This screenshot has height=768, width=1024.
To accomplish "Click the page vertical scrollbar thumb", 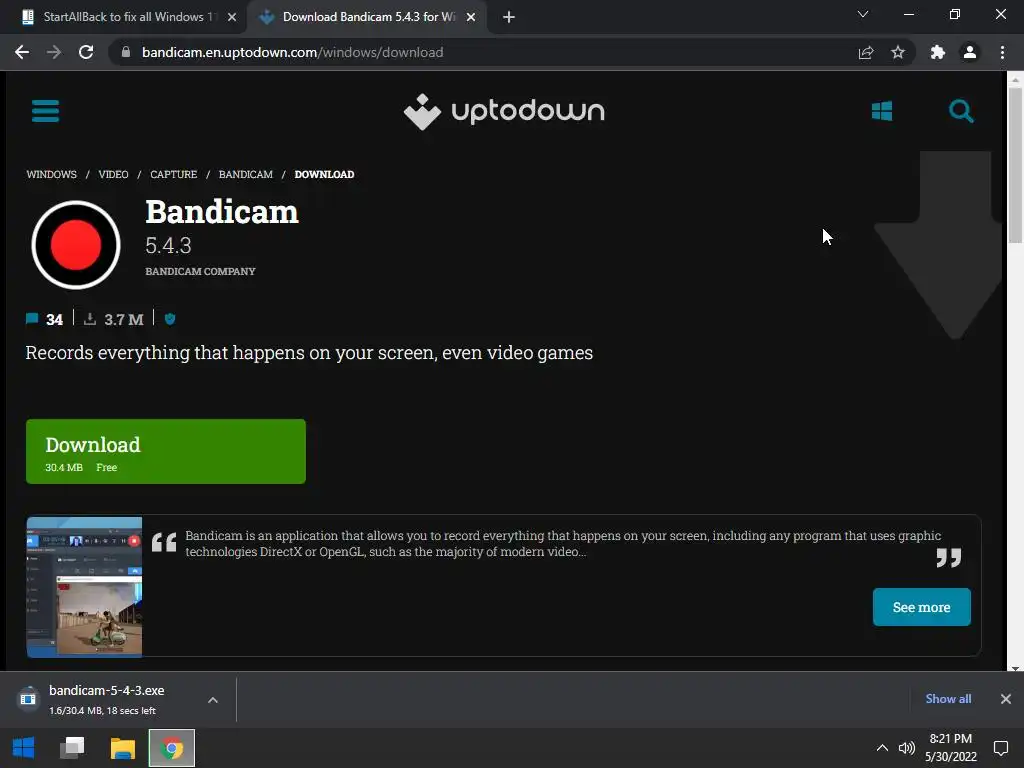I will pos(1014,165).
